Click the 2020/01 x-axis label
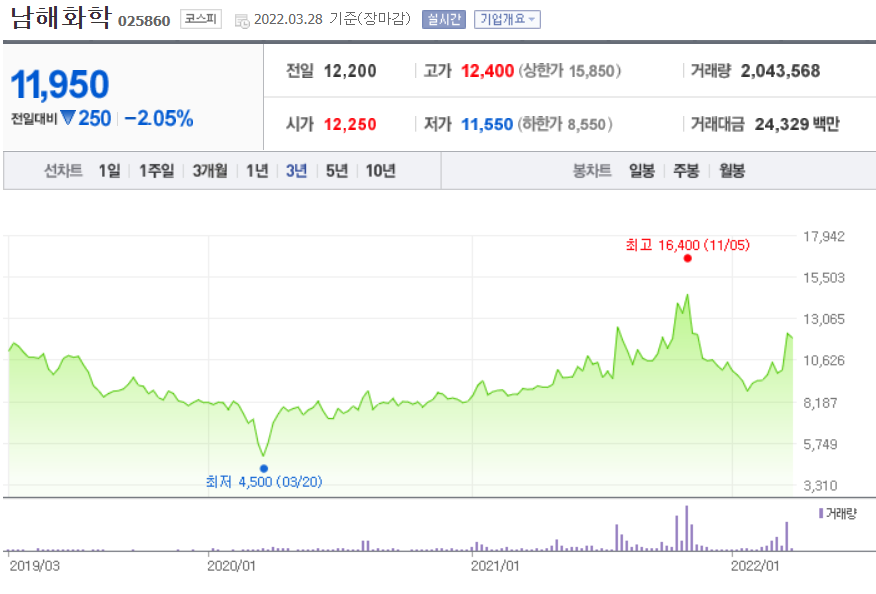Viewport: 876px width, 594px height. click(x=231, y=566)
